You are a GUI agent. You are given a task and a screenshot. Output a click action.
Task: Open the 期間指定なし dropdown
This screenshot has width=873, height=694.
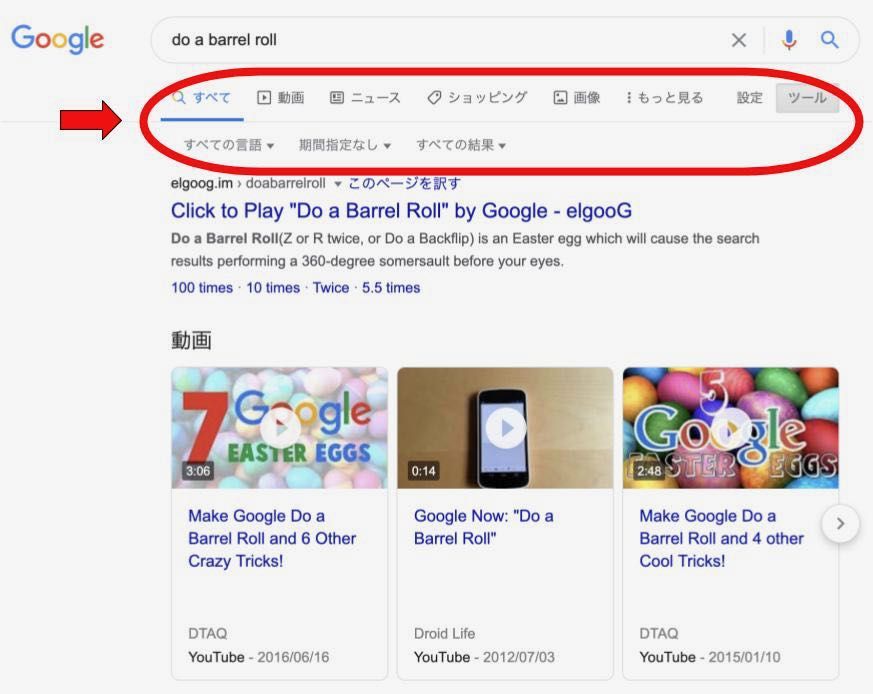click(345, 145)
